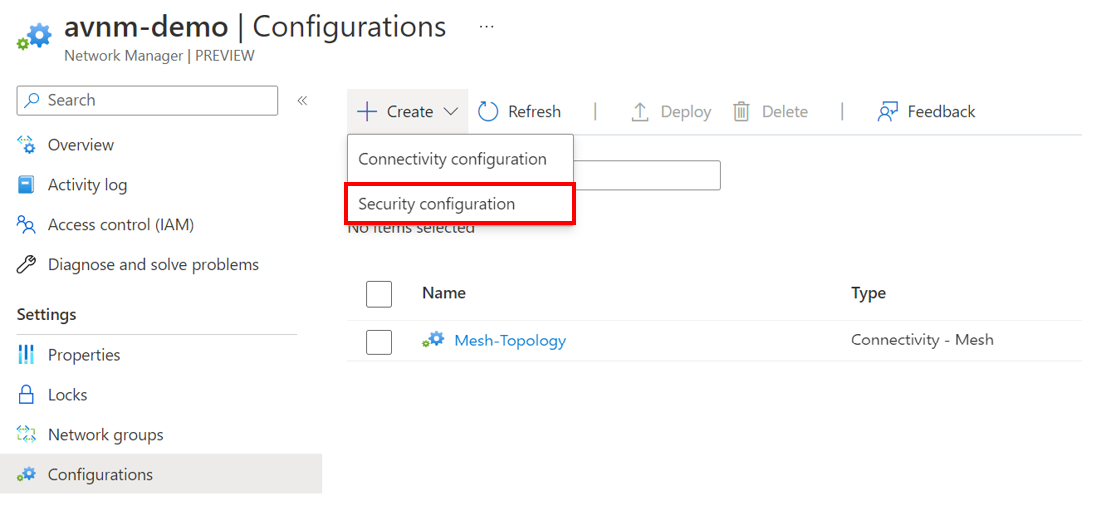
Task: Tick the Mesh-Topology row checkbox
Action: pos(379,342)
